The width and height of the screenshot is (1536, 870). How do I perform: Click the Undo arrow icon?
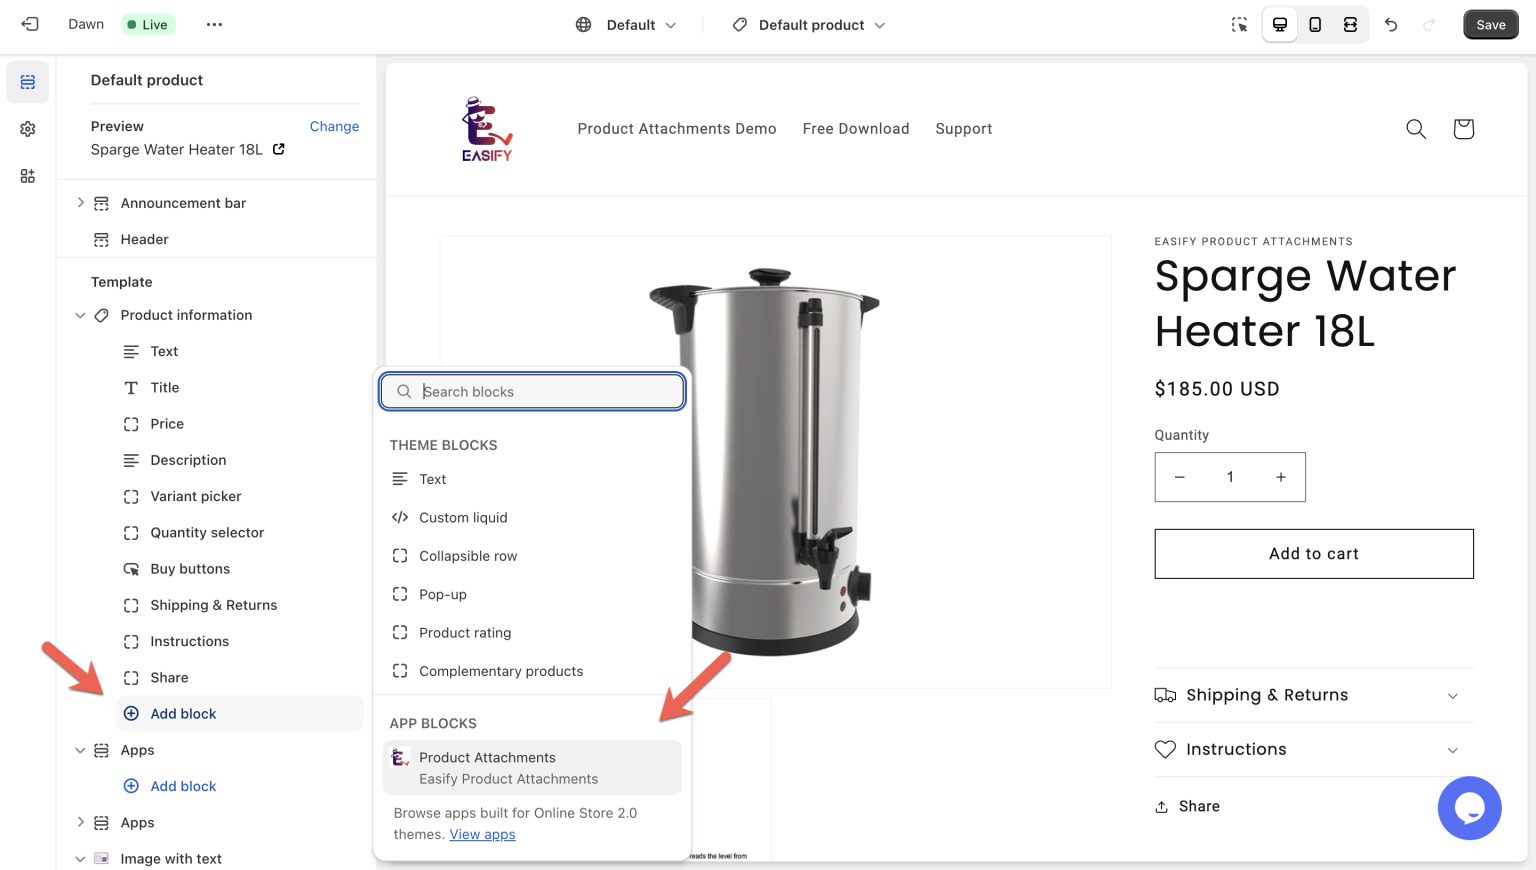coord(1391,24)
